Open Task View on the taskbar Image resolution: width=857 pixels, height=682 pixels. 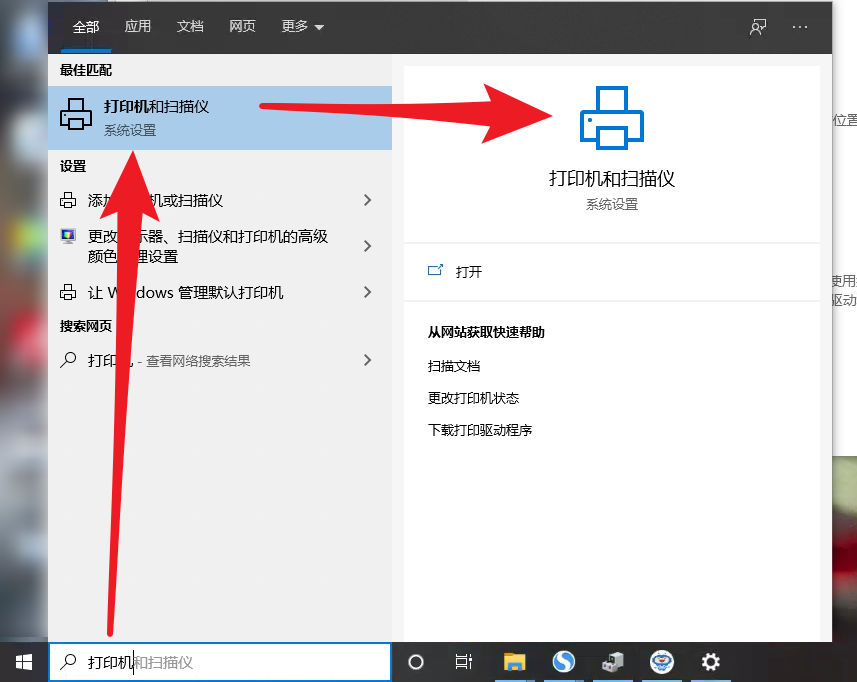pyautogui.click(x=463, y=662)
